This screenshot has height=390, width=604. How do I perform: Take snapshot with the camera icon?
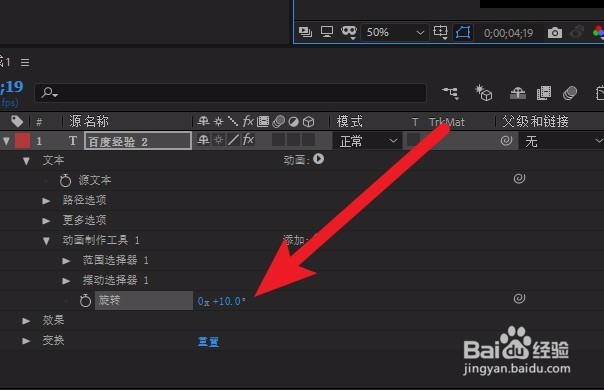point(554,33)
